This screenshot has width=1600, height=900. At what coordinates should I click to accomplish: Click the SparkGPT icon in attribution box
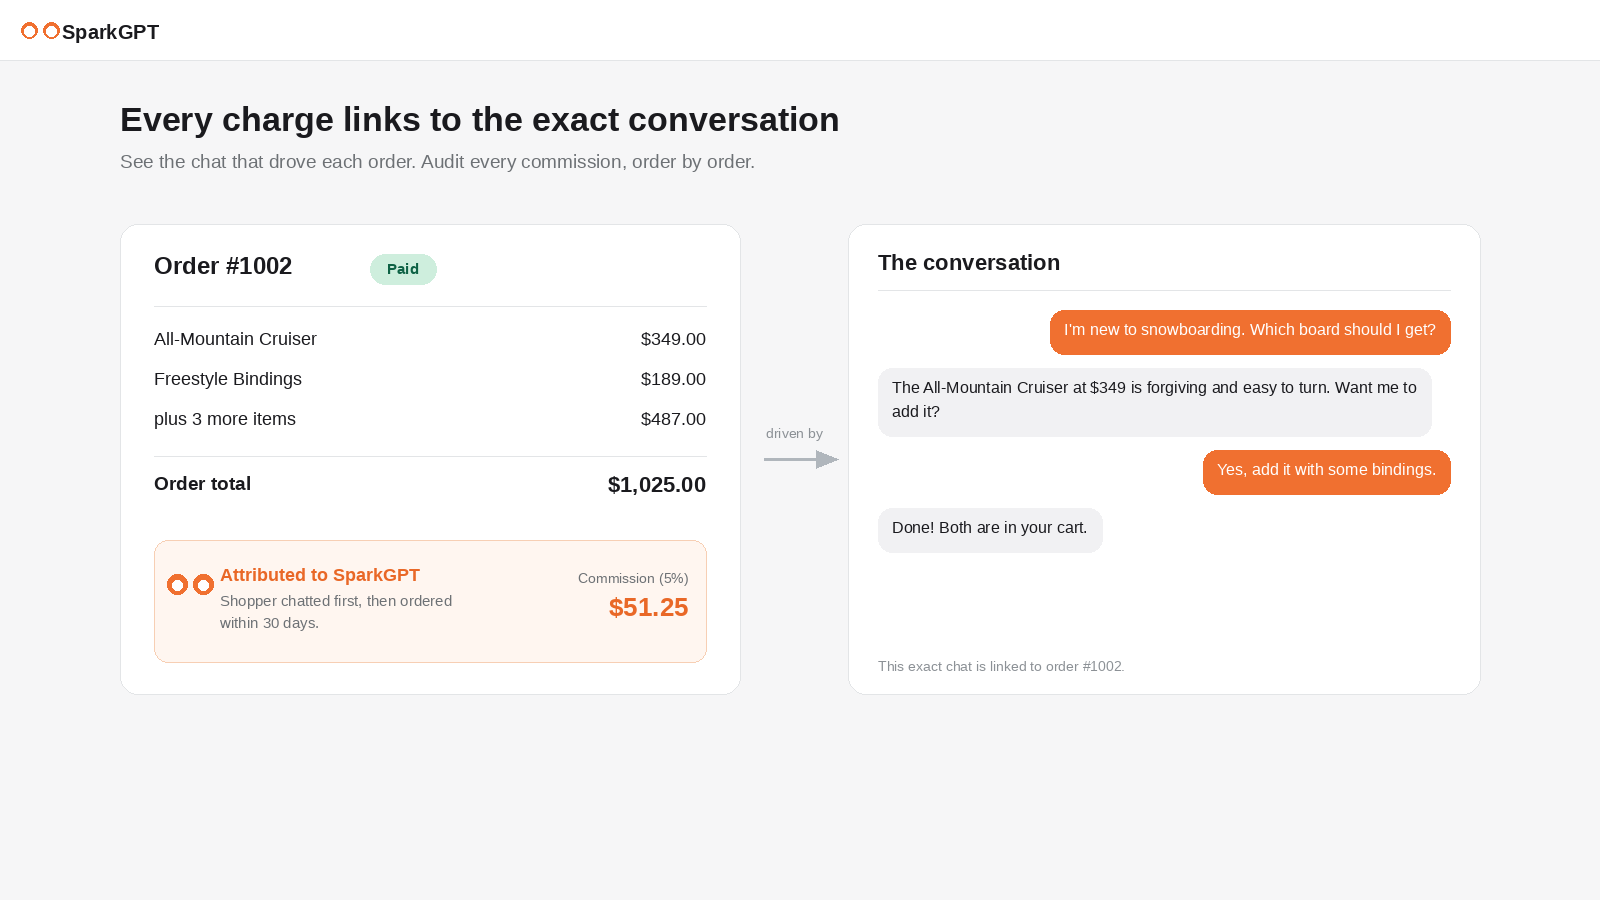point(190,584)
